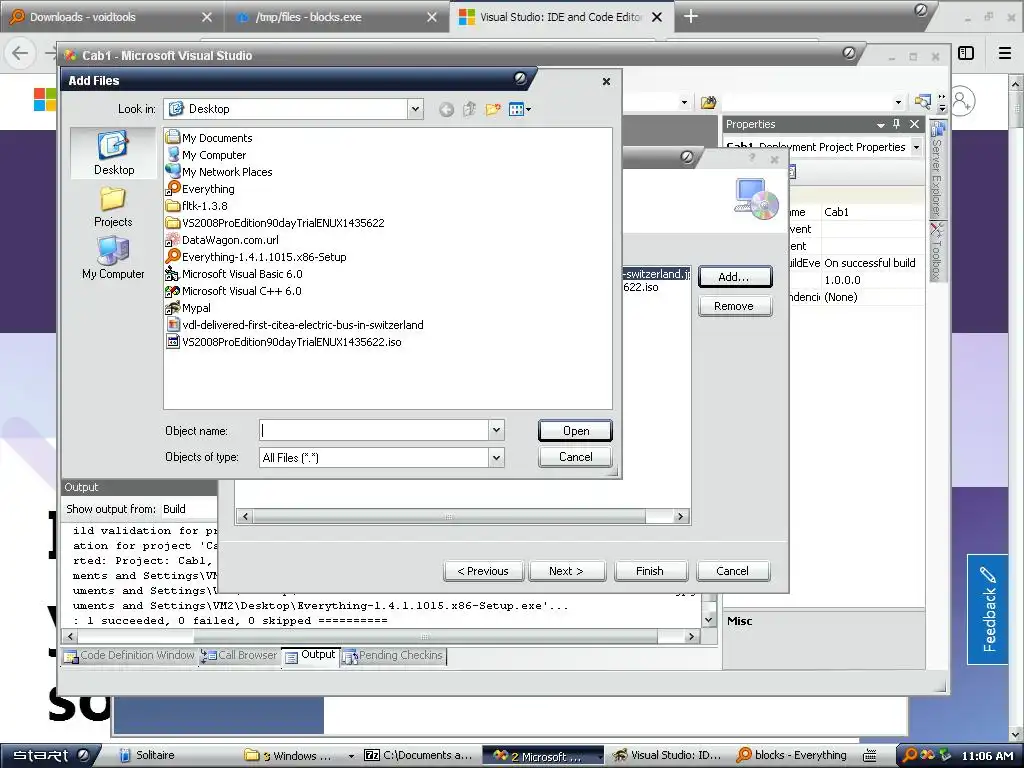The width and height of the screenshot is (1024, 768).
Task: Open the Views menu icon in Add Files
Action: click(x=520, y=109)
